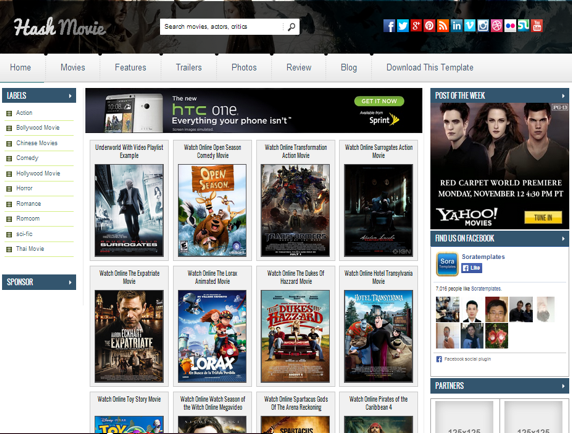The height and width of the screenshot is (434, 572).
Task: Open the YouTube icon in header
Action: click(x=537, y=26)
